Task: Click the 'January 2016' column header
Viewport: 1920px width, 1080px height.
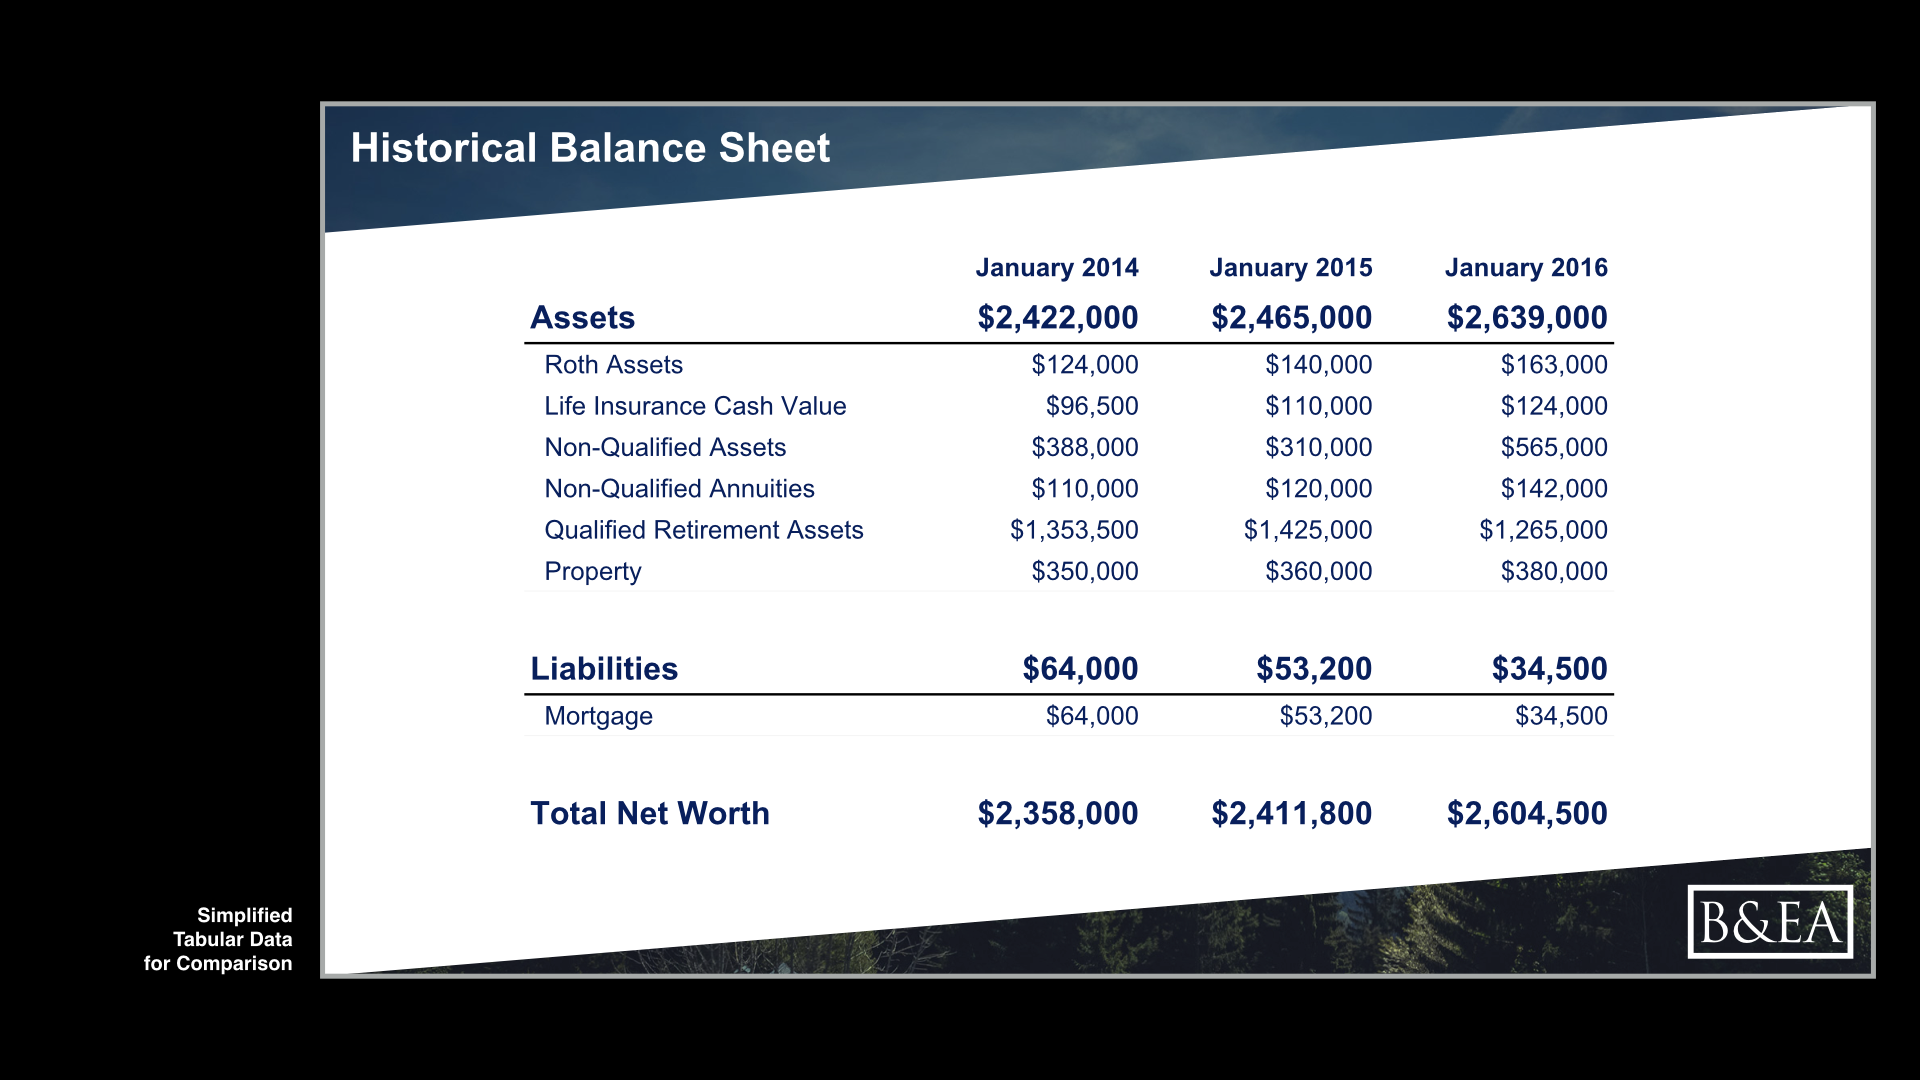Action: 1526,268
